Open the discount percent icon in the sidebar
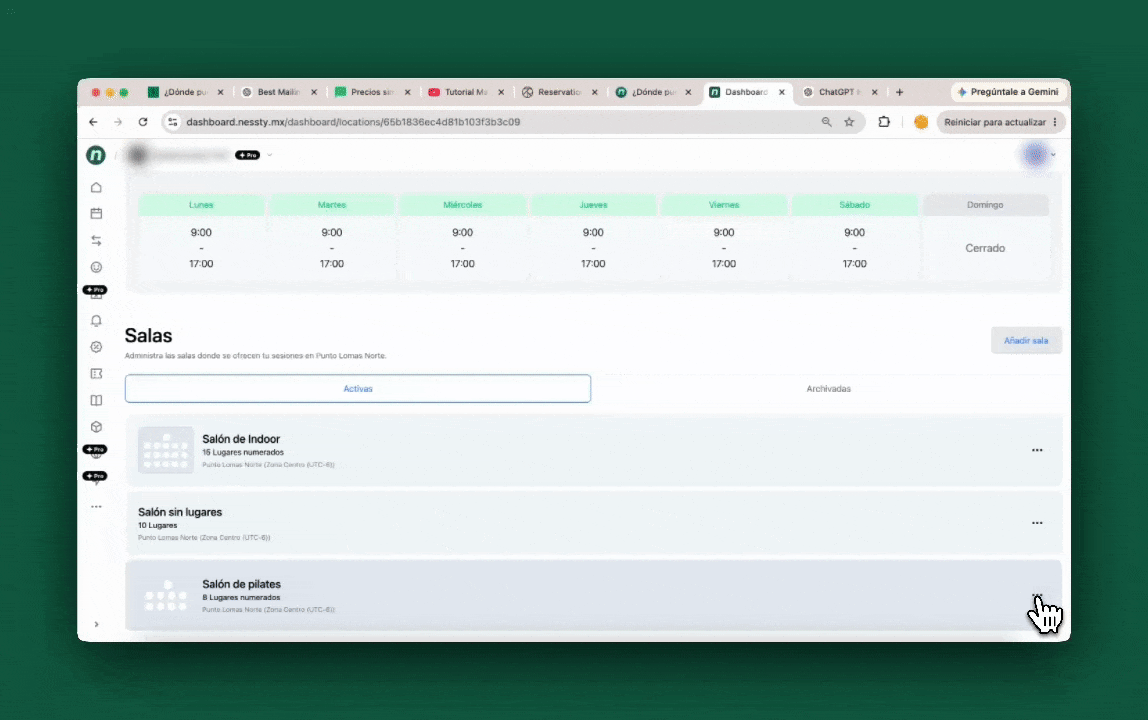Viewport: 1148px width, 720px height. [x=96, y=347]
